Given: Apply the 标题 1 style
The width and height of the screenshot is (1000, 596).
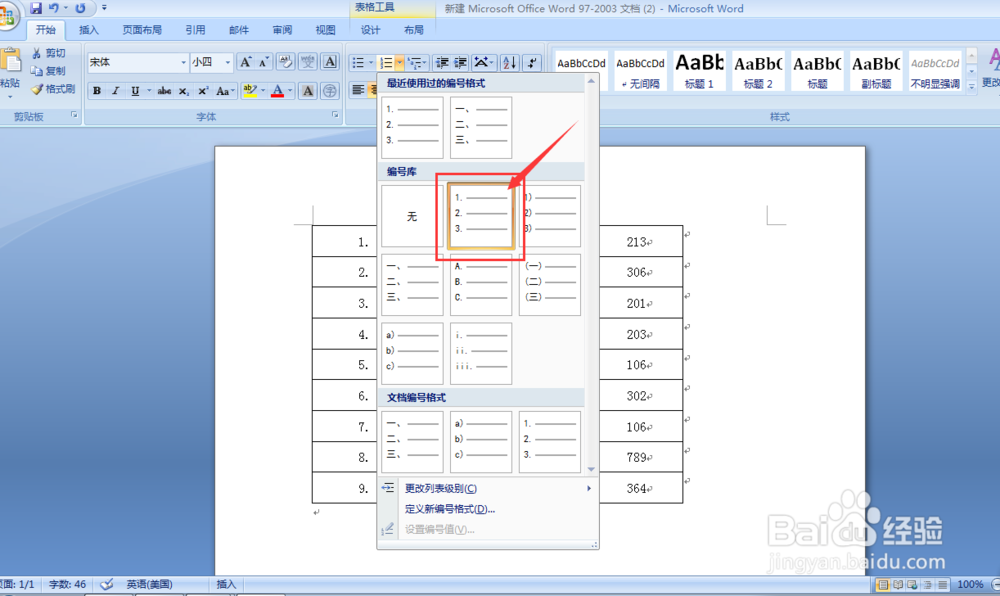Looking at the screenshot, I should click(x=699, y=71).
